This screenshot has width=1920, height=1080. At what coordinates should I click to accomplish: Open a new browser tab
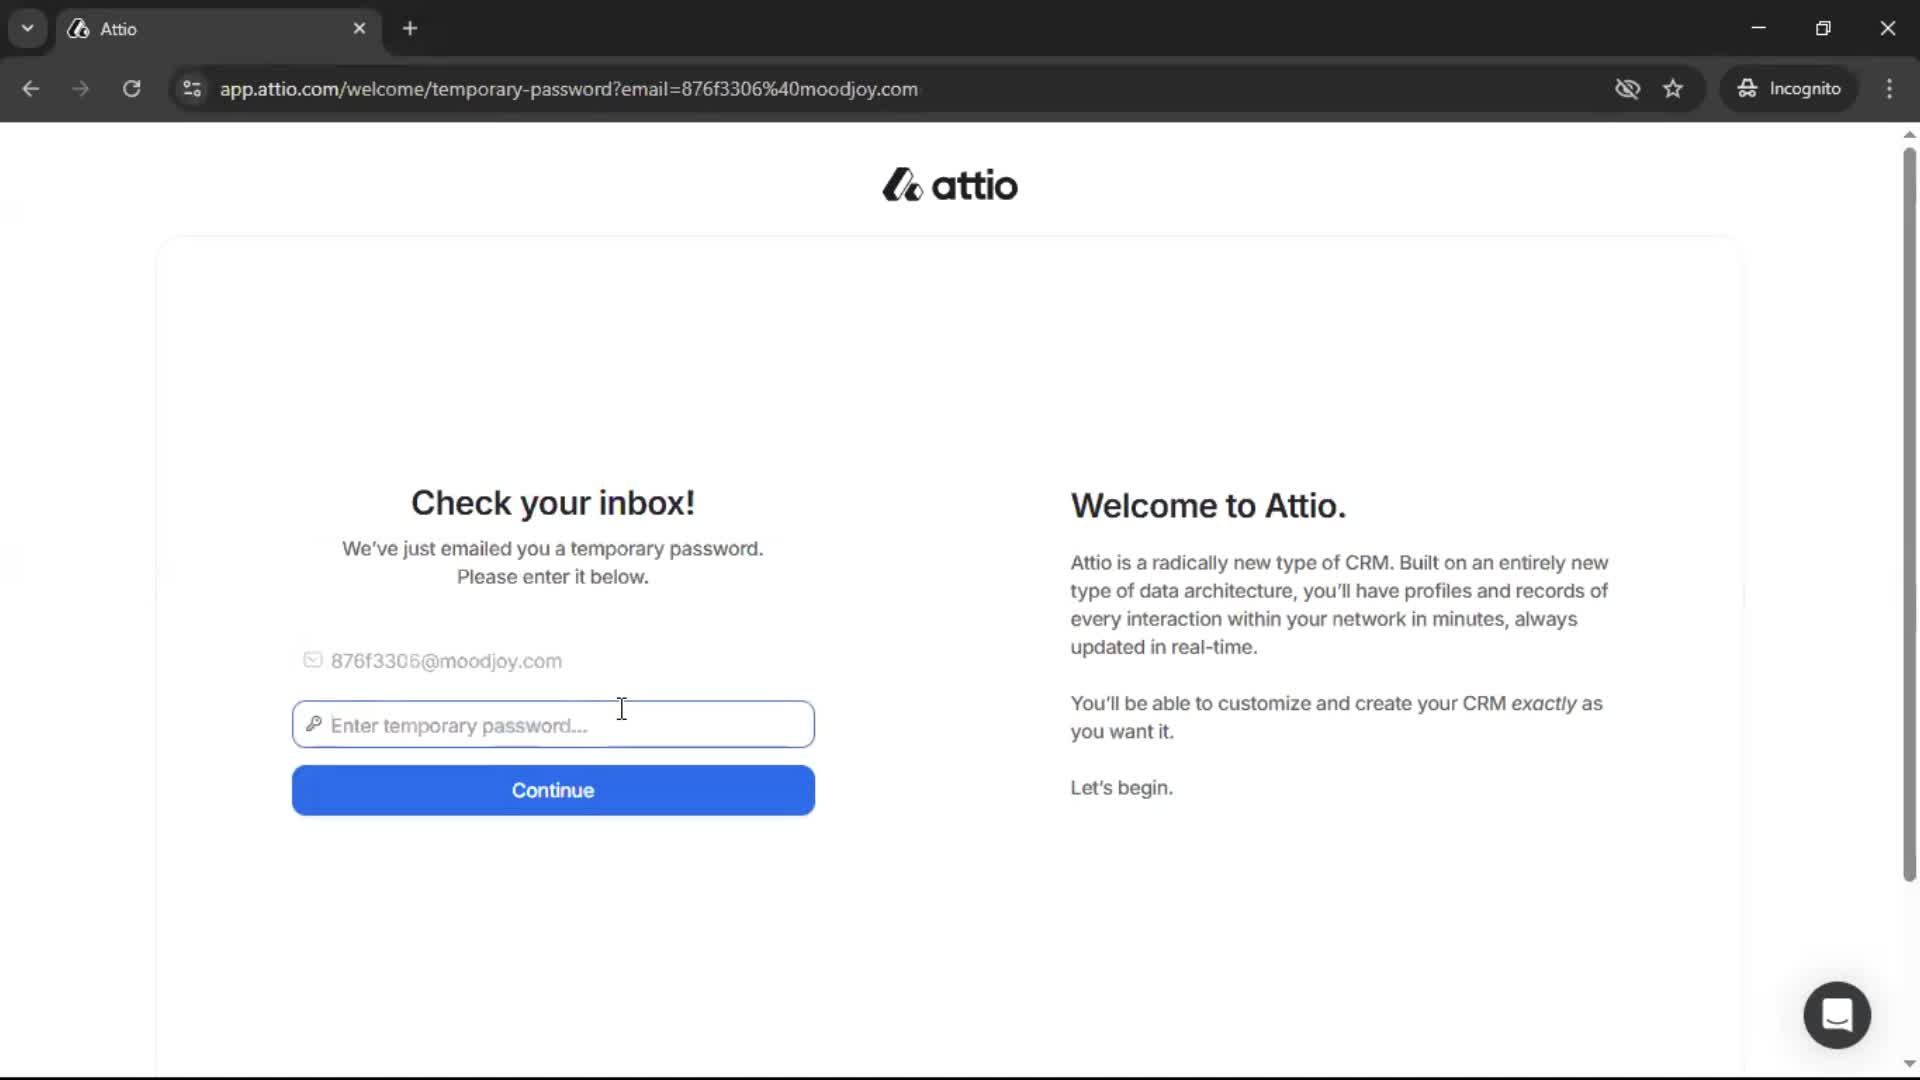coord(410,28)
